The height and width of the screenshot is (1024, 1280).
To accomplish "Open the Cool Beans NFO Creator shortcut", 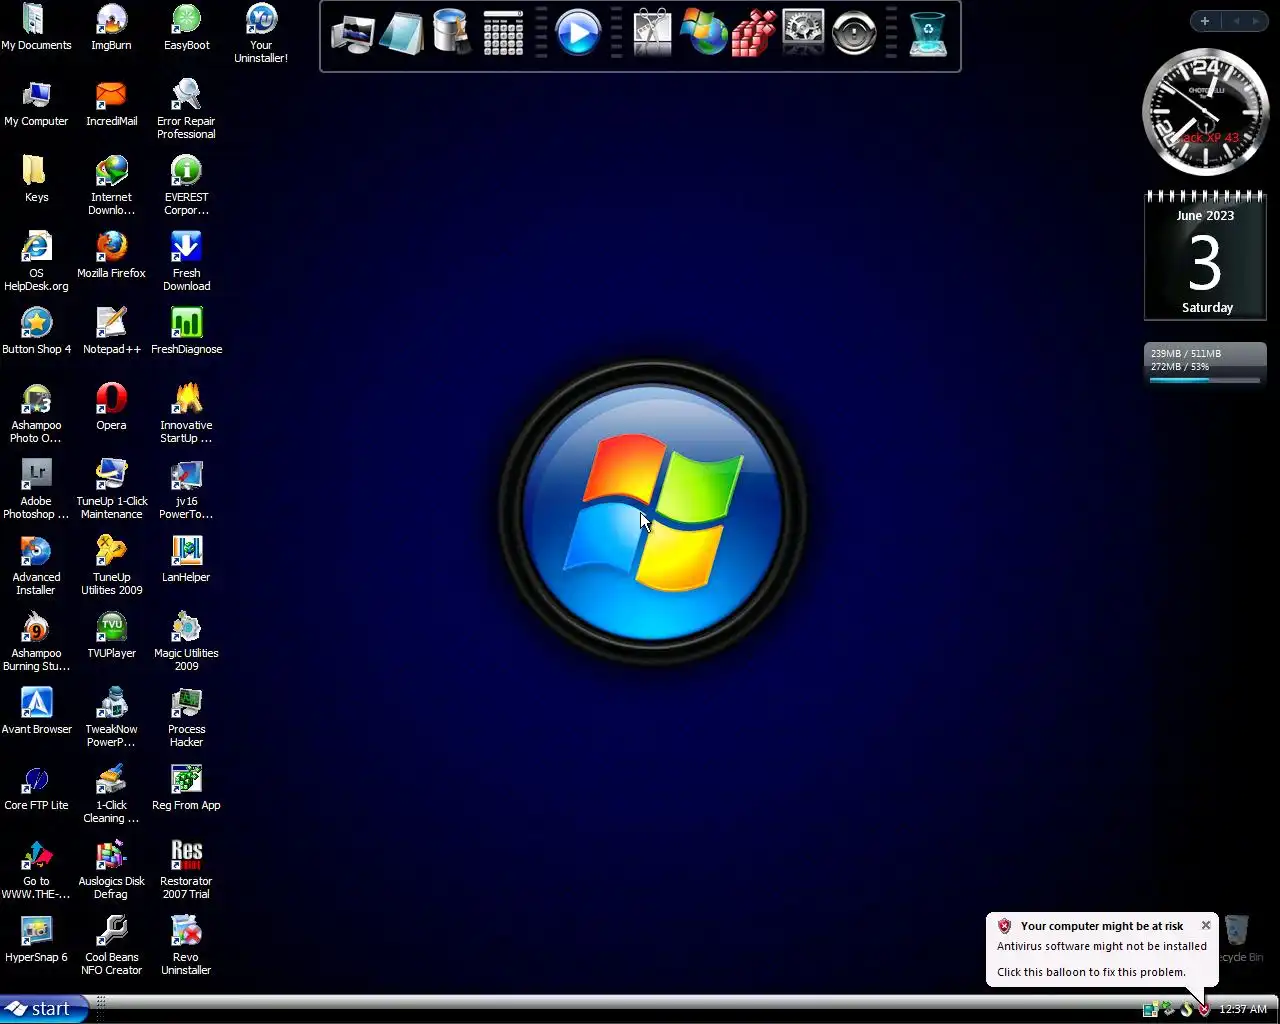I will point(111,946).
